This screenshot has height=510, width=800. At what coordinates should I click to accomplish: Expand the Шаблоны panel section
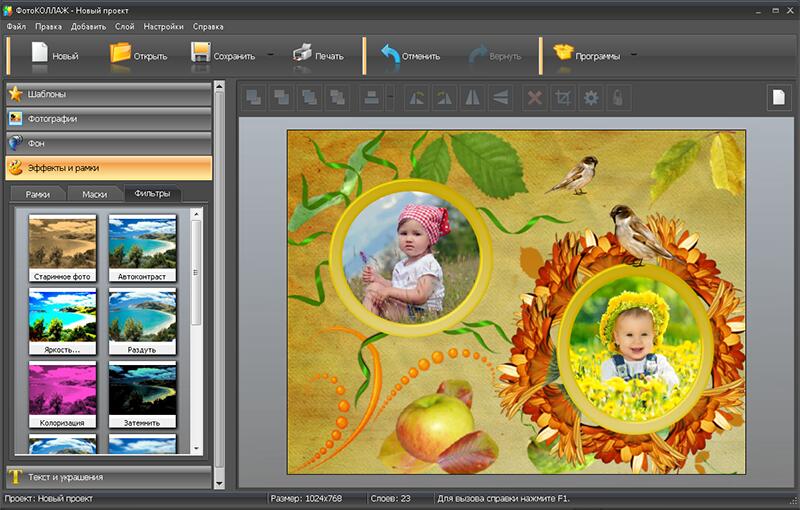point(108,94)
